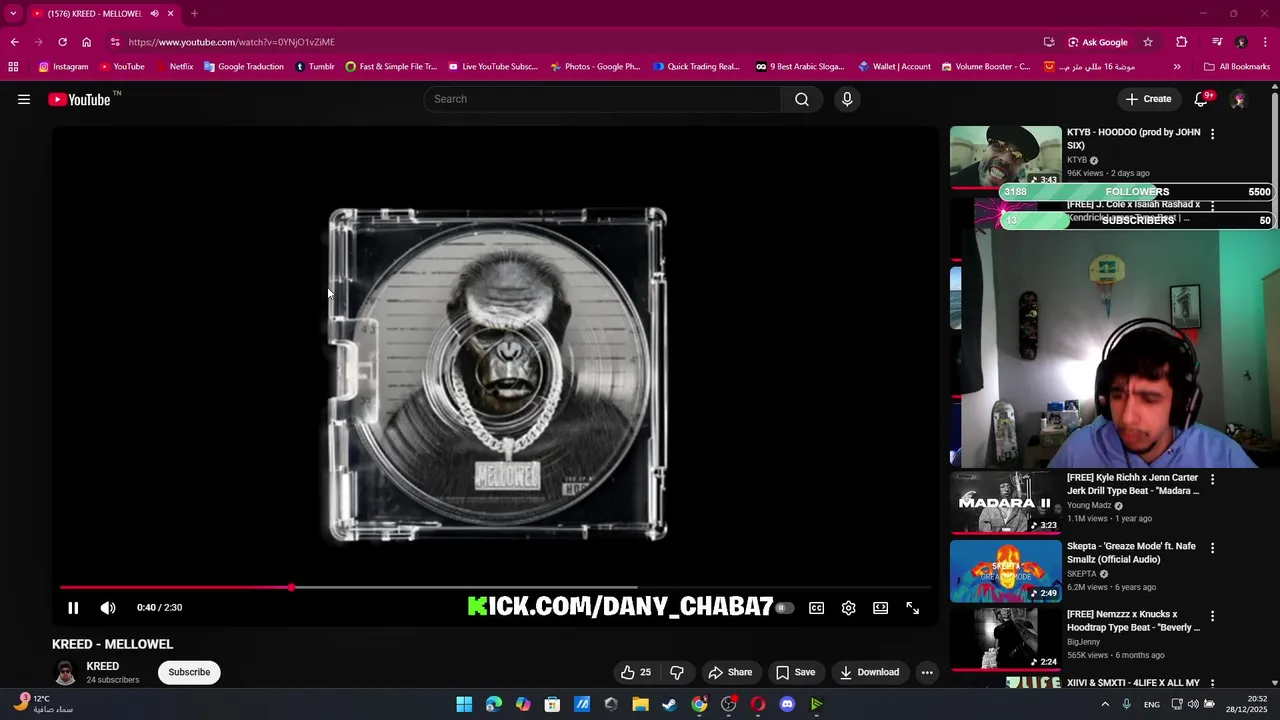Seek on the red video progress bar

point(495,587)
